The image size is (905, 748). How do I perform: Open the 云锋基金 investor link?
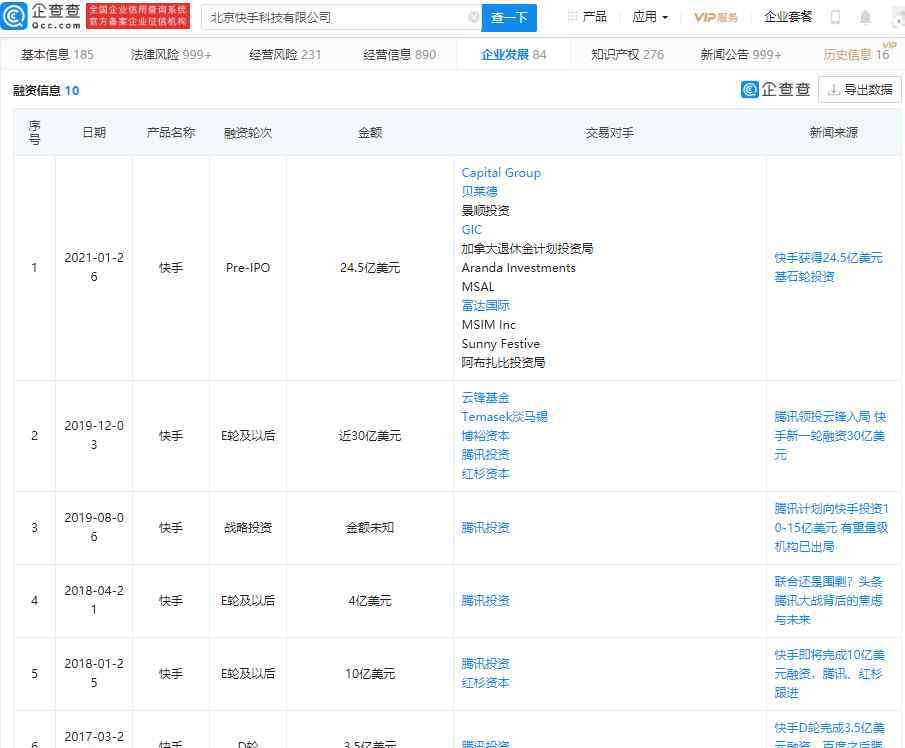[485, 398]
